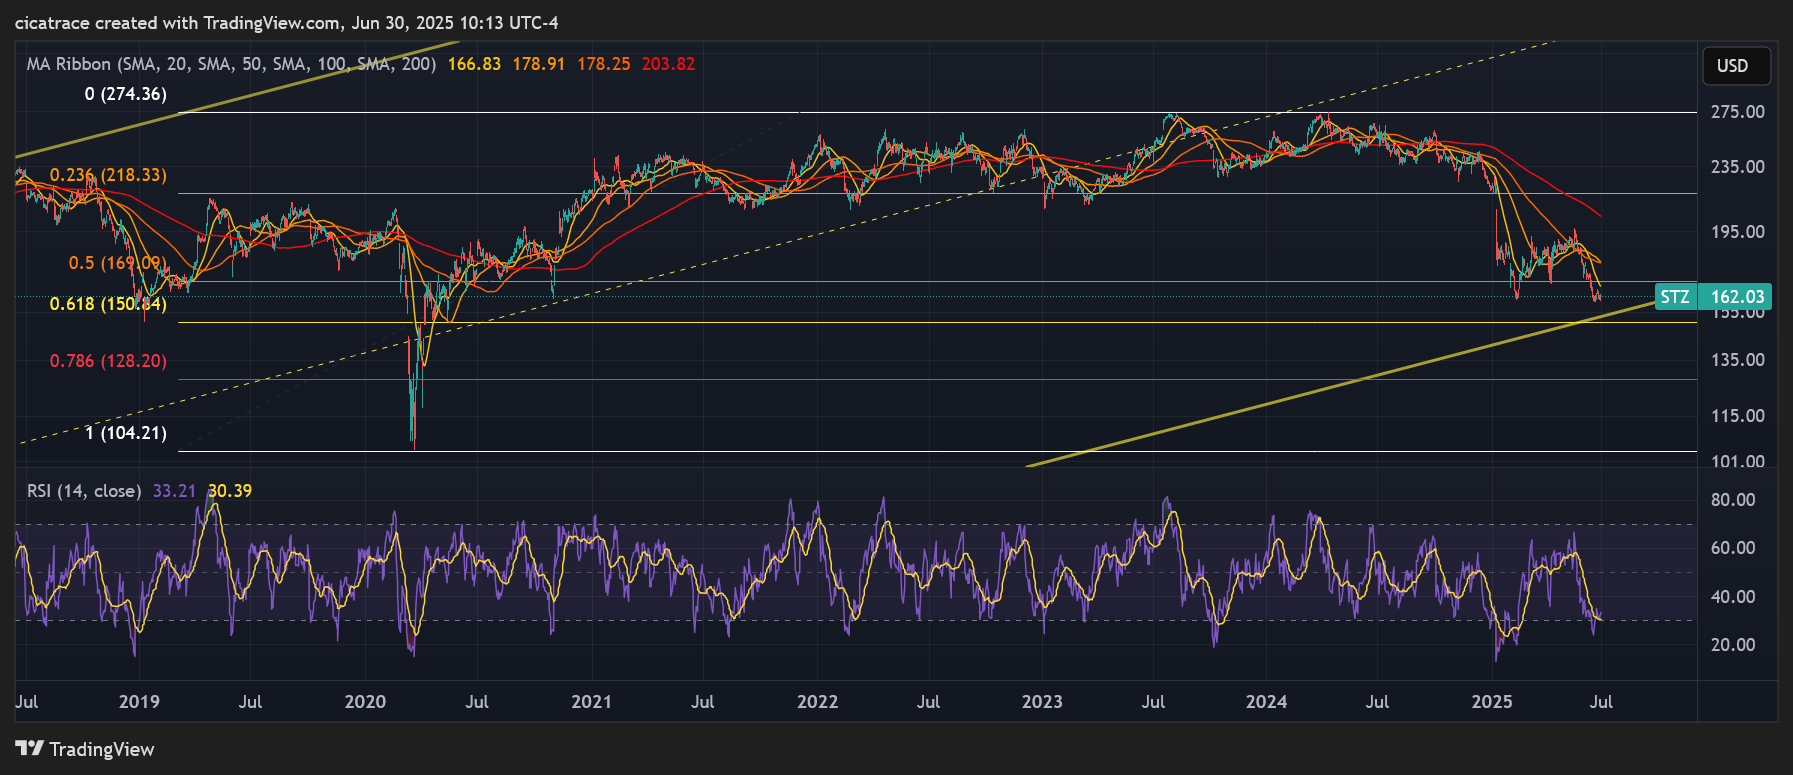This screenshot has width=1793, height=775.
Task: Click the 2020 time axis label
Action: click(x=365, y=702)
